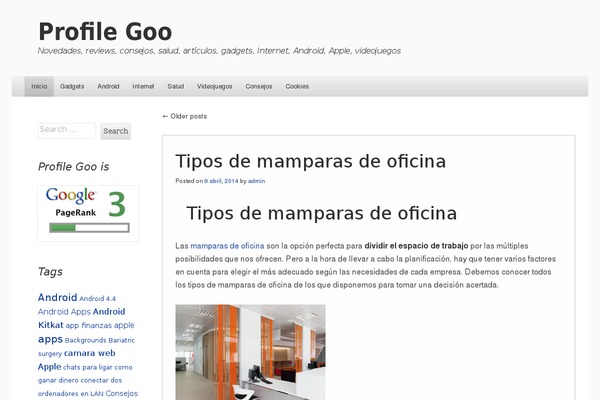Viewport: 600px width, 400px height.
Task: Open the Backgrounds tag
Action: pyautogui.click(x=85, y=340)
